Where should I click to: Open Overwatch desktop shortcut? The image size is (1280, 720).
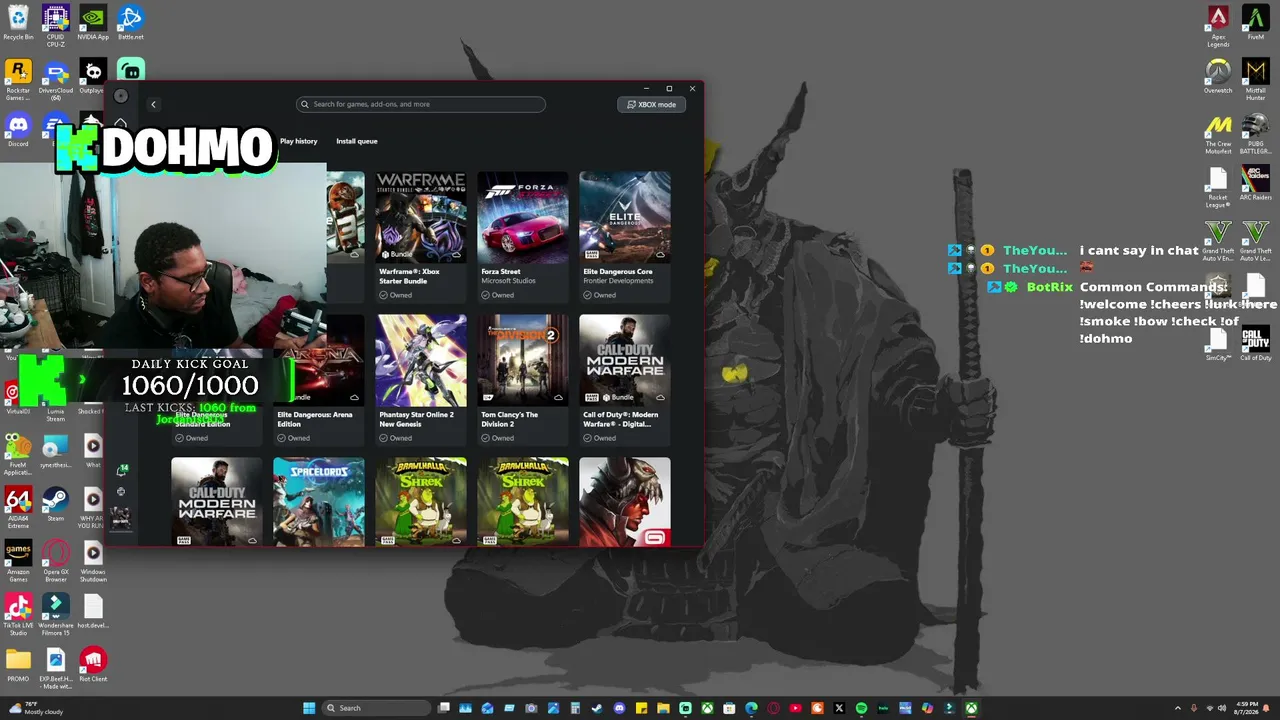coord(1218,76)
